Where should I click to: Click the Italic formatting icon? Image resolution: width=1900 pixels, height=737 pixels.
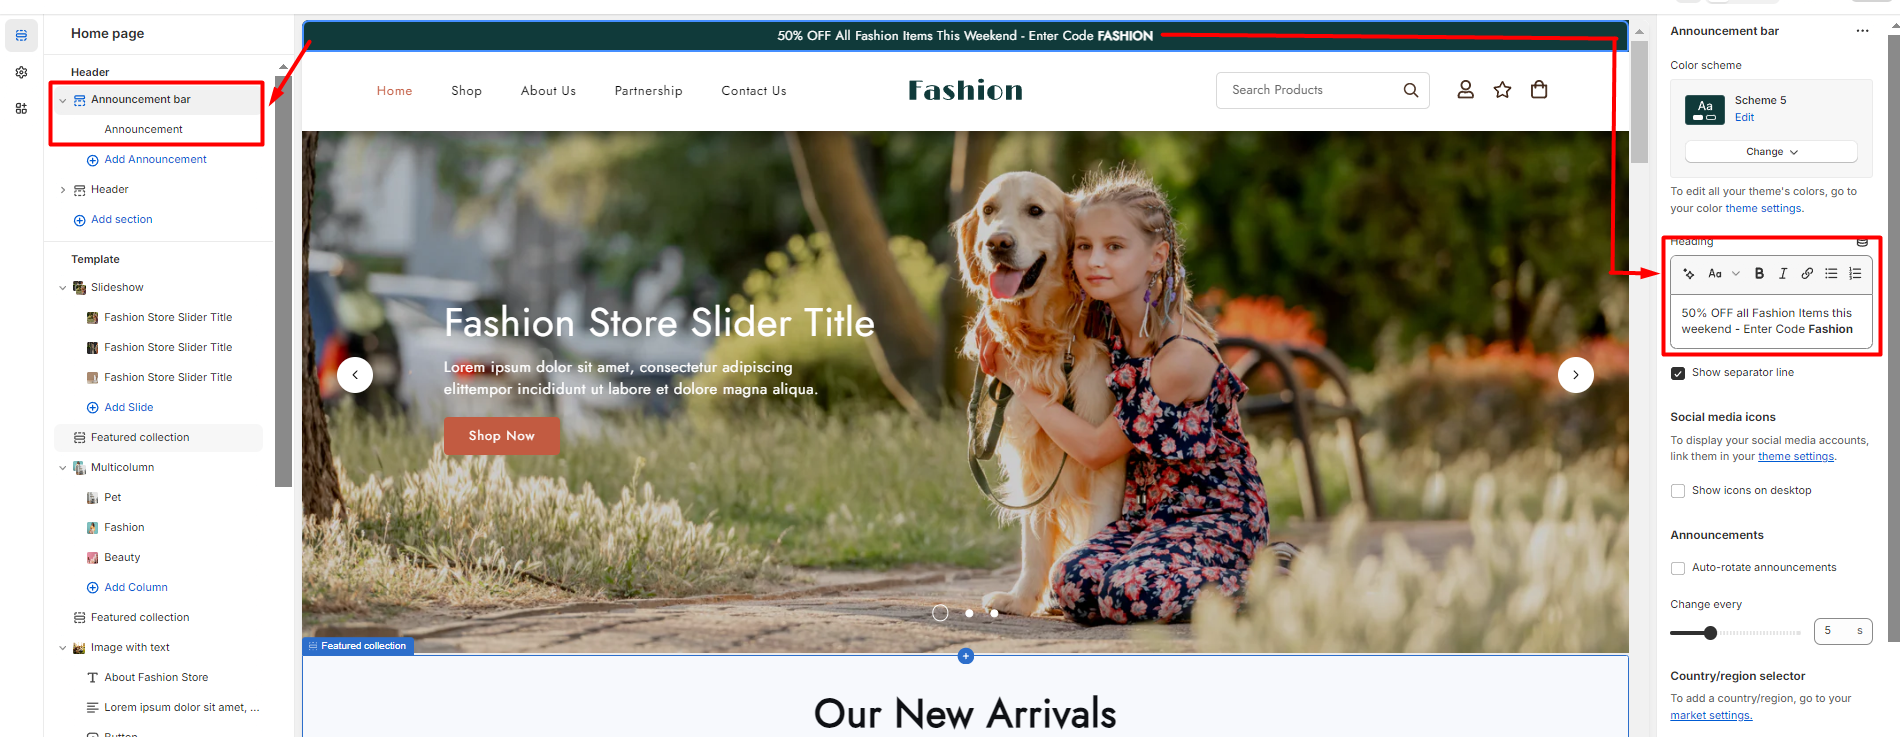tap(1783, 273)
